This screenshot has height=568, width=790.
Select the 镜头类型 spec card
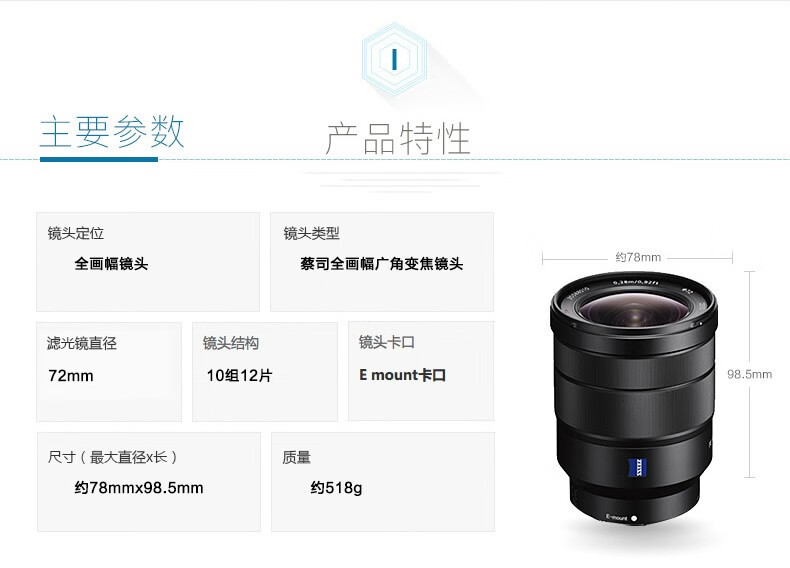pyautogui.click(x=382, y=262)
